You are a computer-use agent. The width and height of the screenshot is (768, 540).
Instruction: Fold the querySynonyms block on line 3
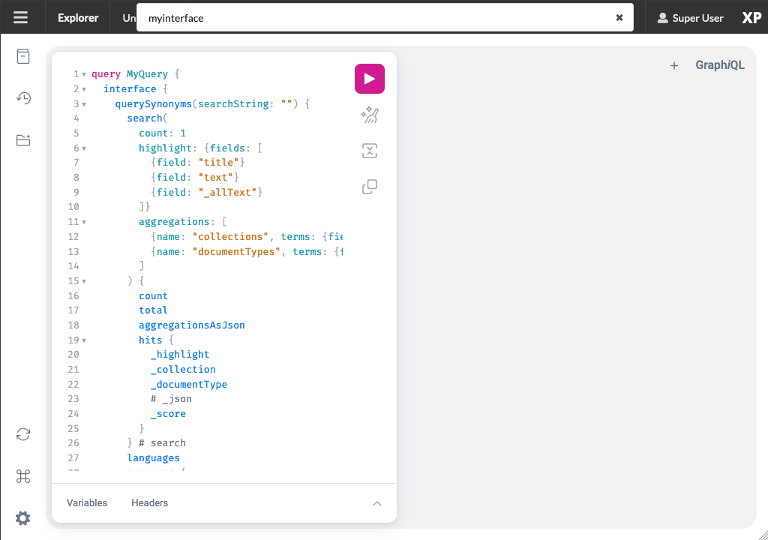coord(84,104)
